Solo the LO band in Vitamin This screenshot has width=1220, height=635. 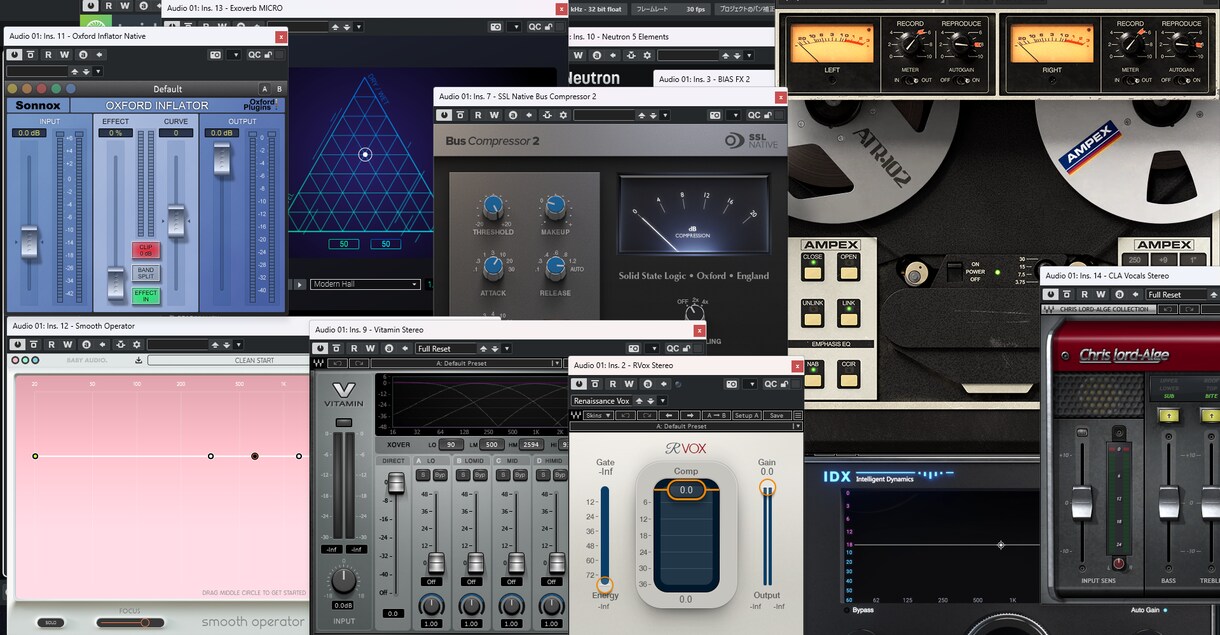423,475
